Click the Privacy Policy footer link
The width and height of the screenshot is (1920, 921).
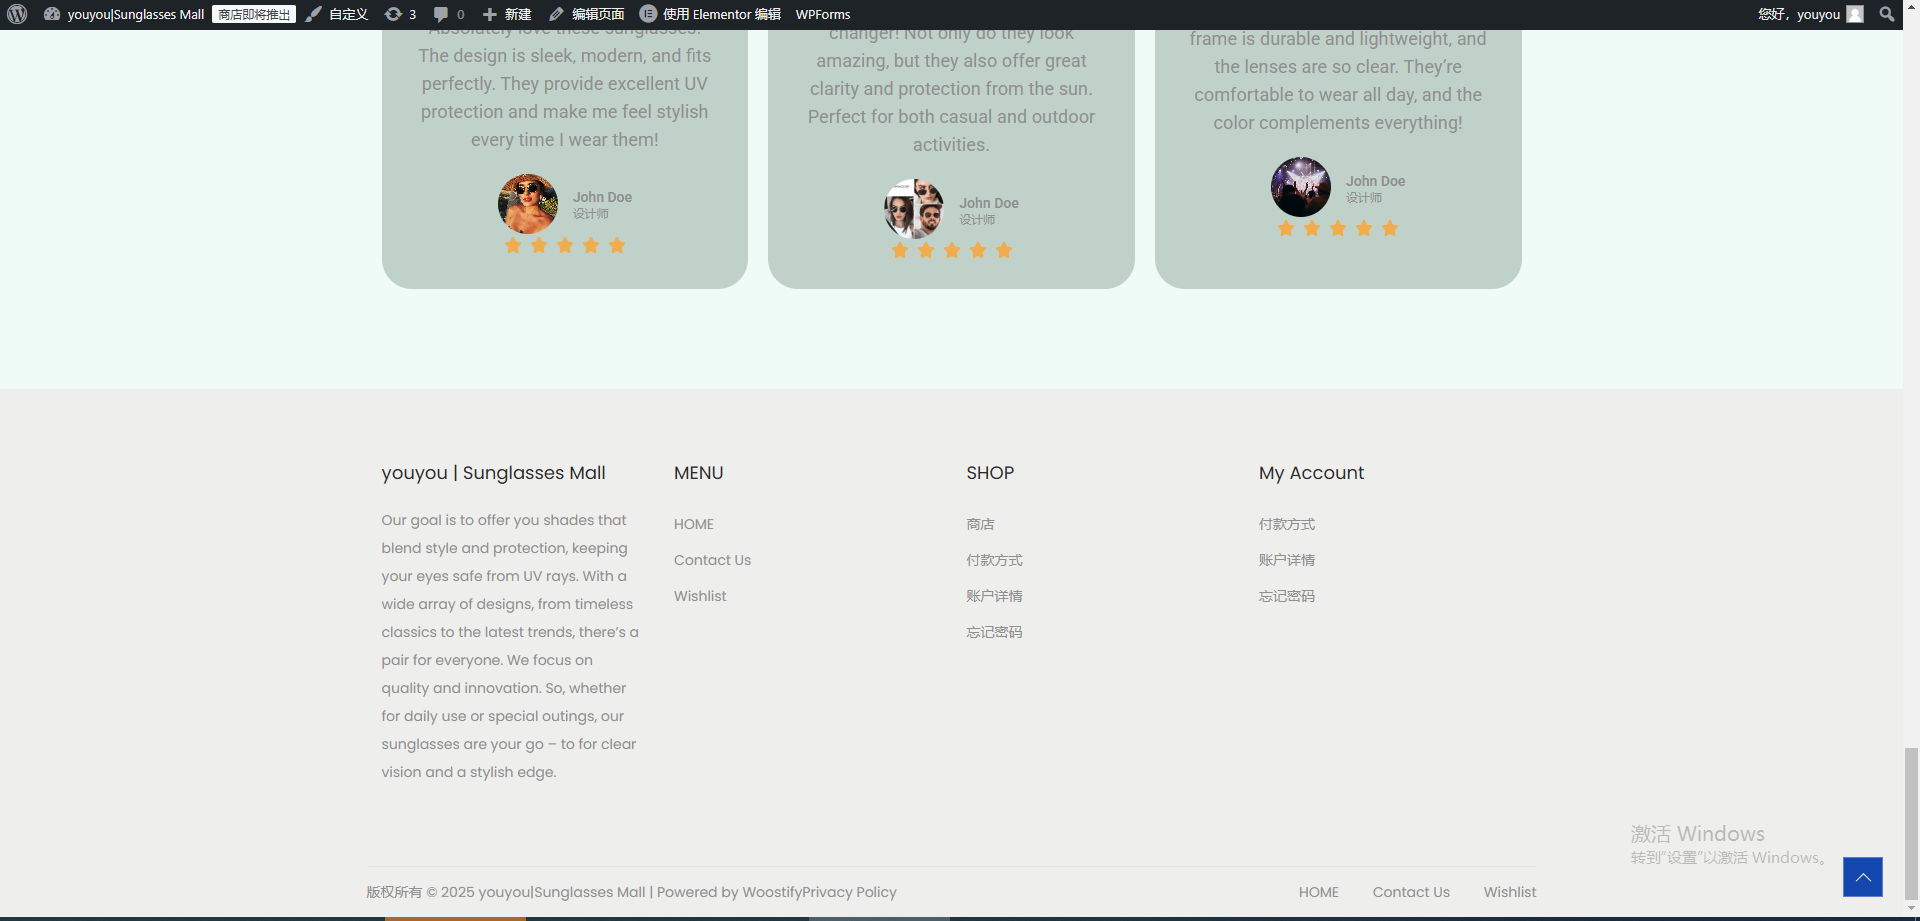849,892
